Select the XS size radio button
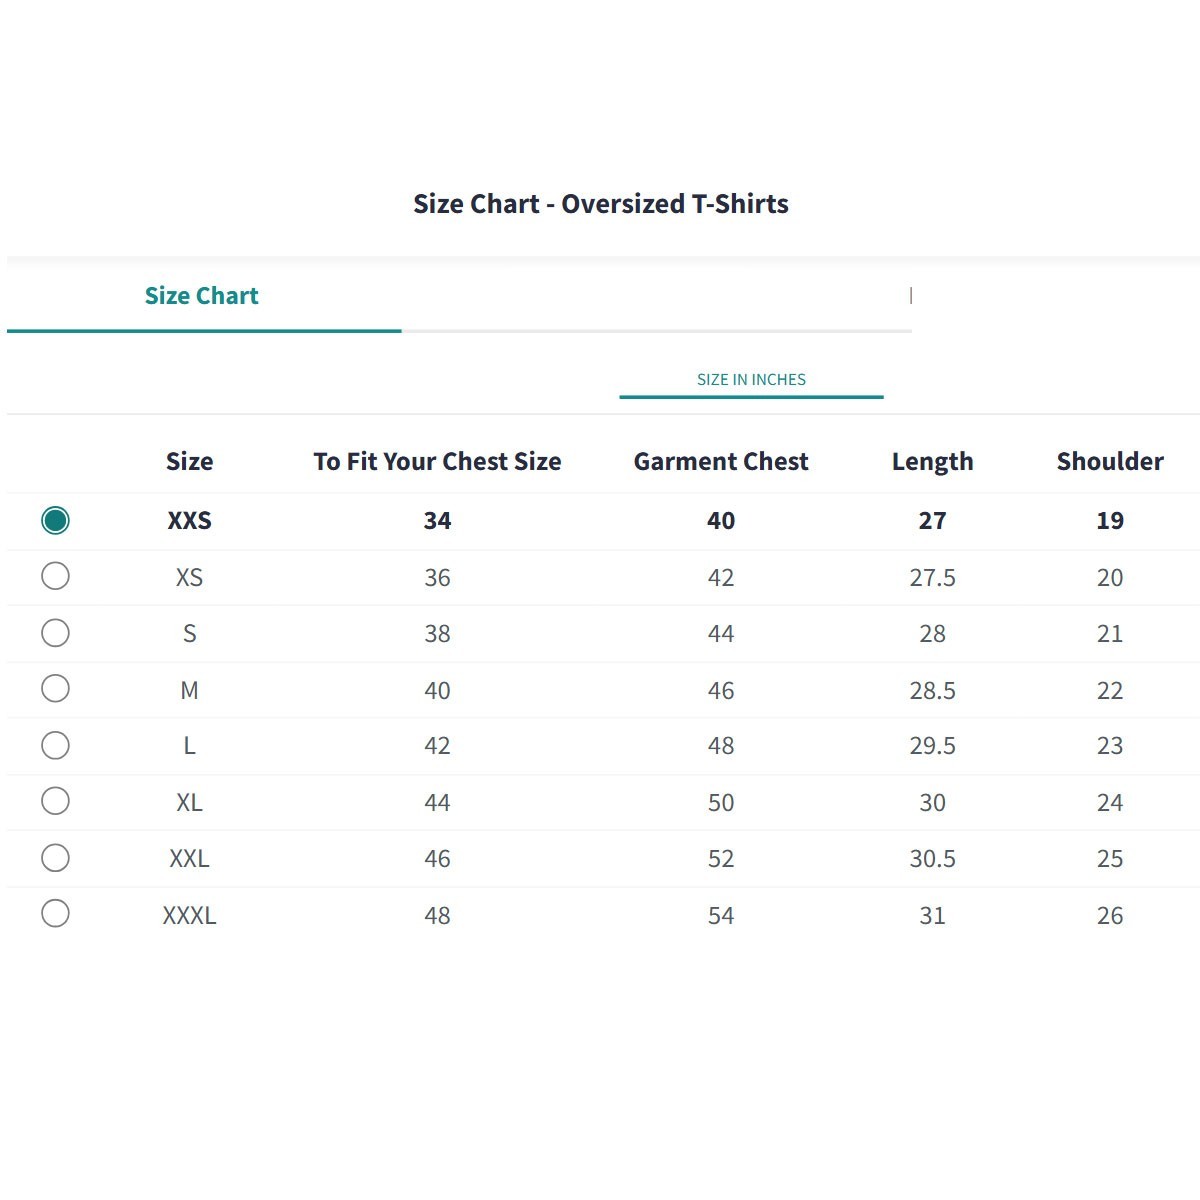This screenshot has height=1200, width=1200. tap(55, 576)
